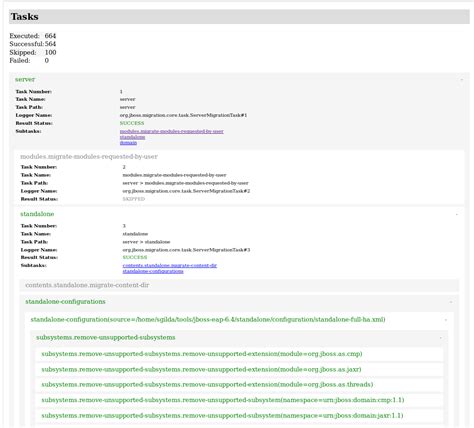Follow the domain subtask link
Viewport: 474px width, 428px height.
[x=128, y=143]
